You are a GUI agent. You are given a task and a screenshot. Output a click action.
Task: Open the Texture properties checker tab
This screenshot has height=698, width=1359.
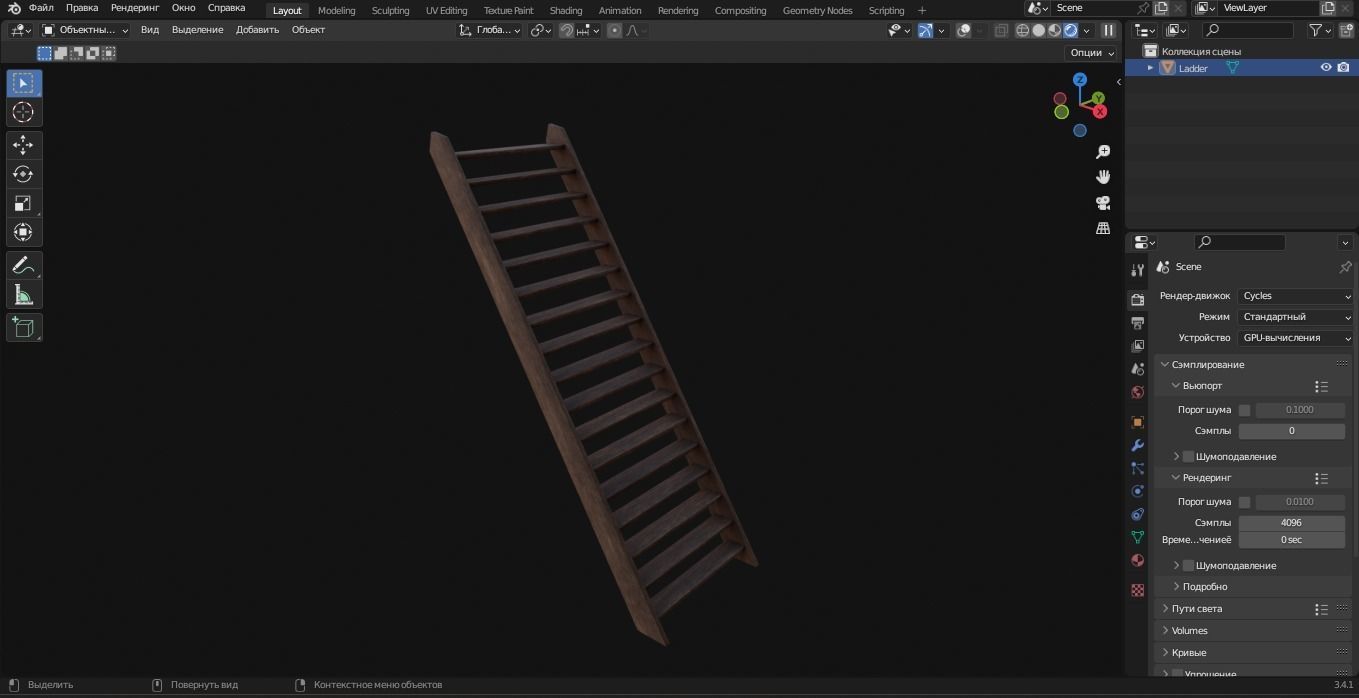(x=1137, y=590)
